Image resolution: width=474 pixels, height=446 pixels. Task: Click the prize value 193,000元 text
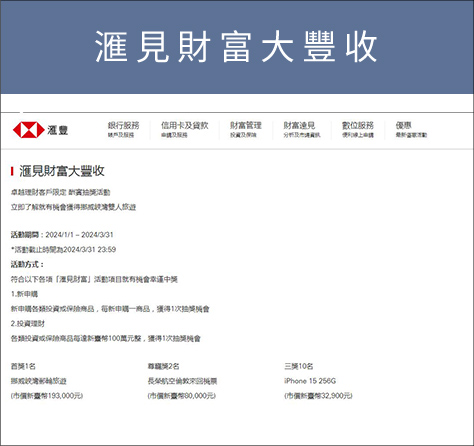(47, 396)
